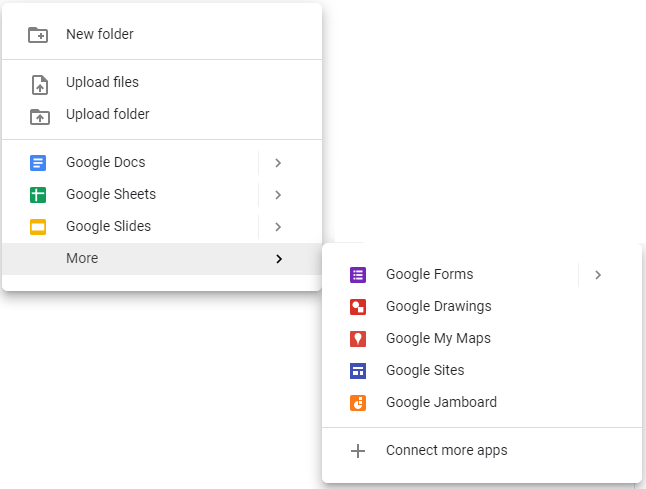Click the Upload folder icon

coord(40,117)
